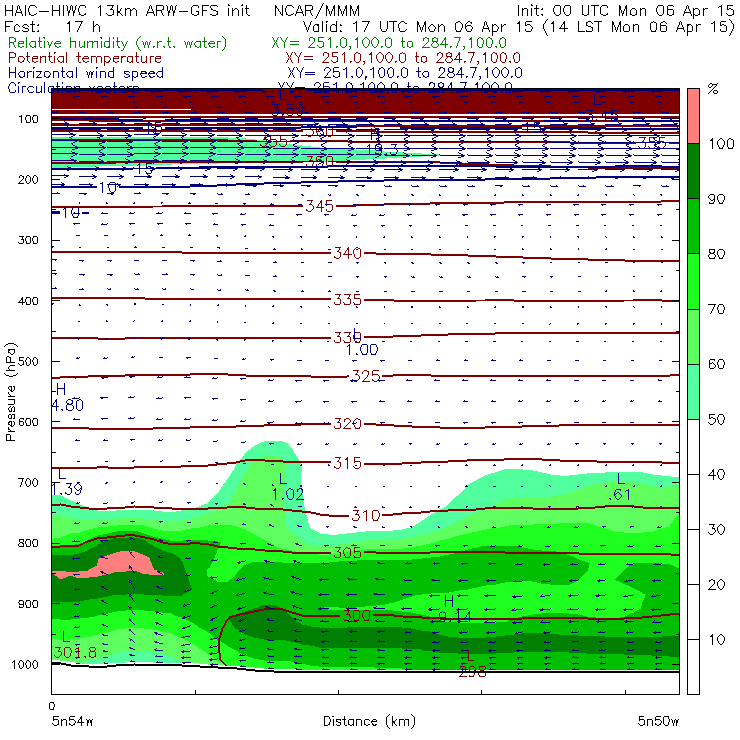Click the 80–90% green colorbar segment
740x740 pixels.
click(x=693, y=226)
